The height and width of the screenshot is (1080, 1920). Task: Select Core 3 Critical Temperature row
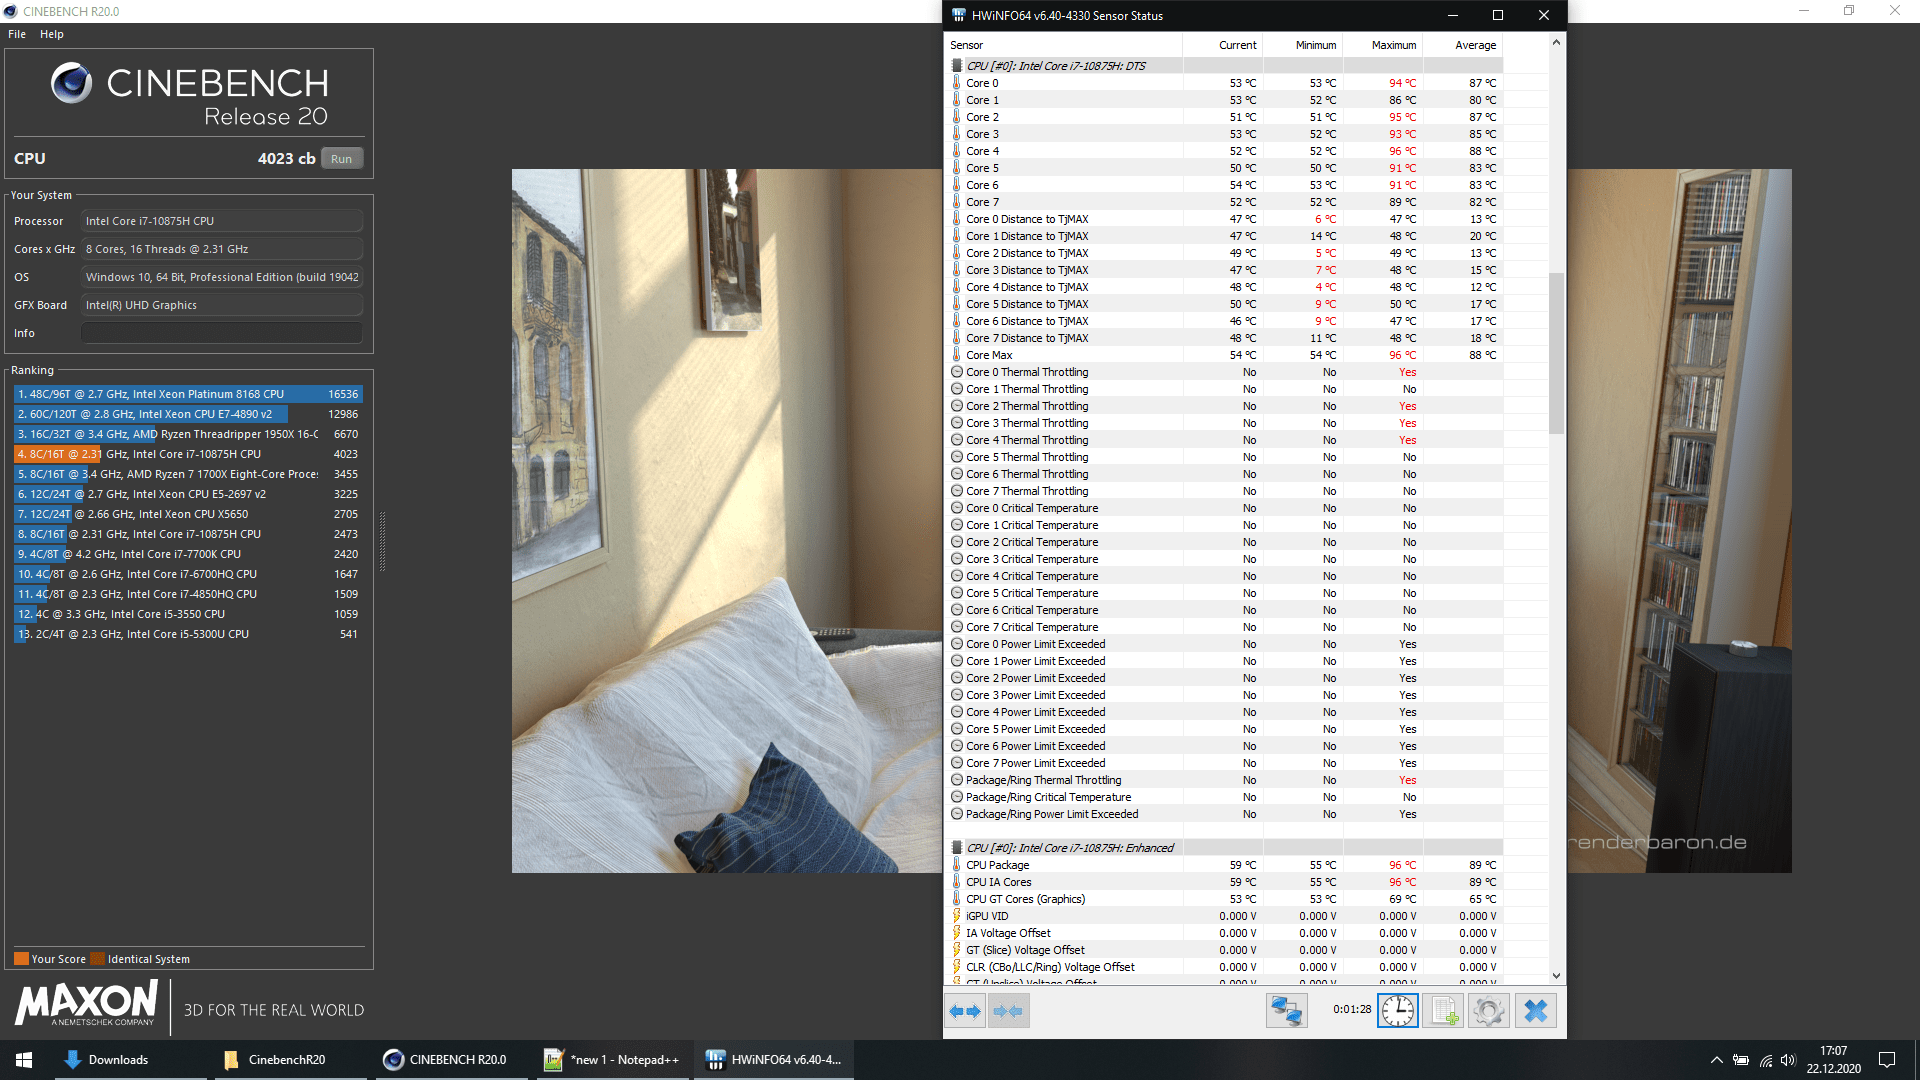coord(1225,559)
